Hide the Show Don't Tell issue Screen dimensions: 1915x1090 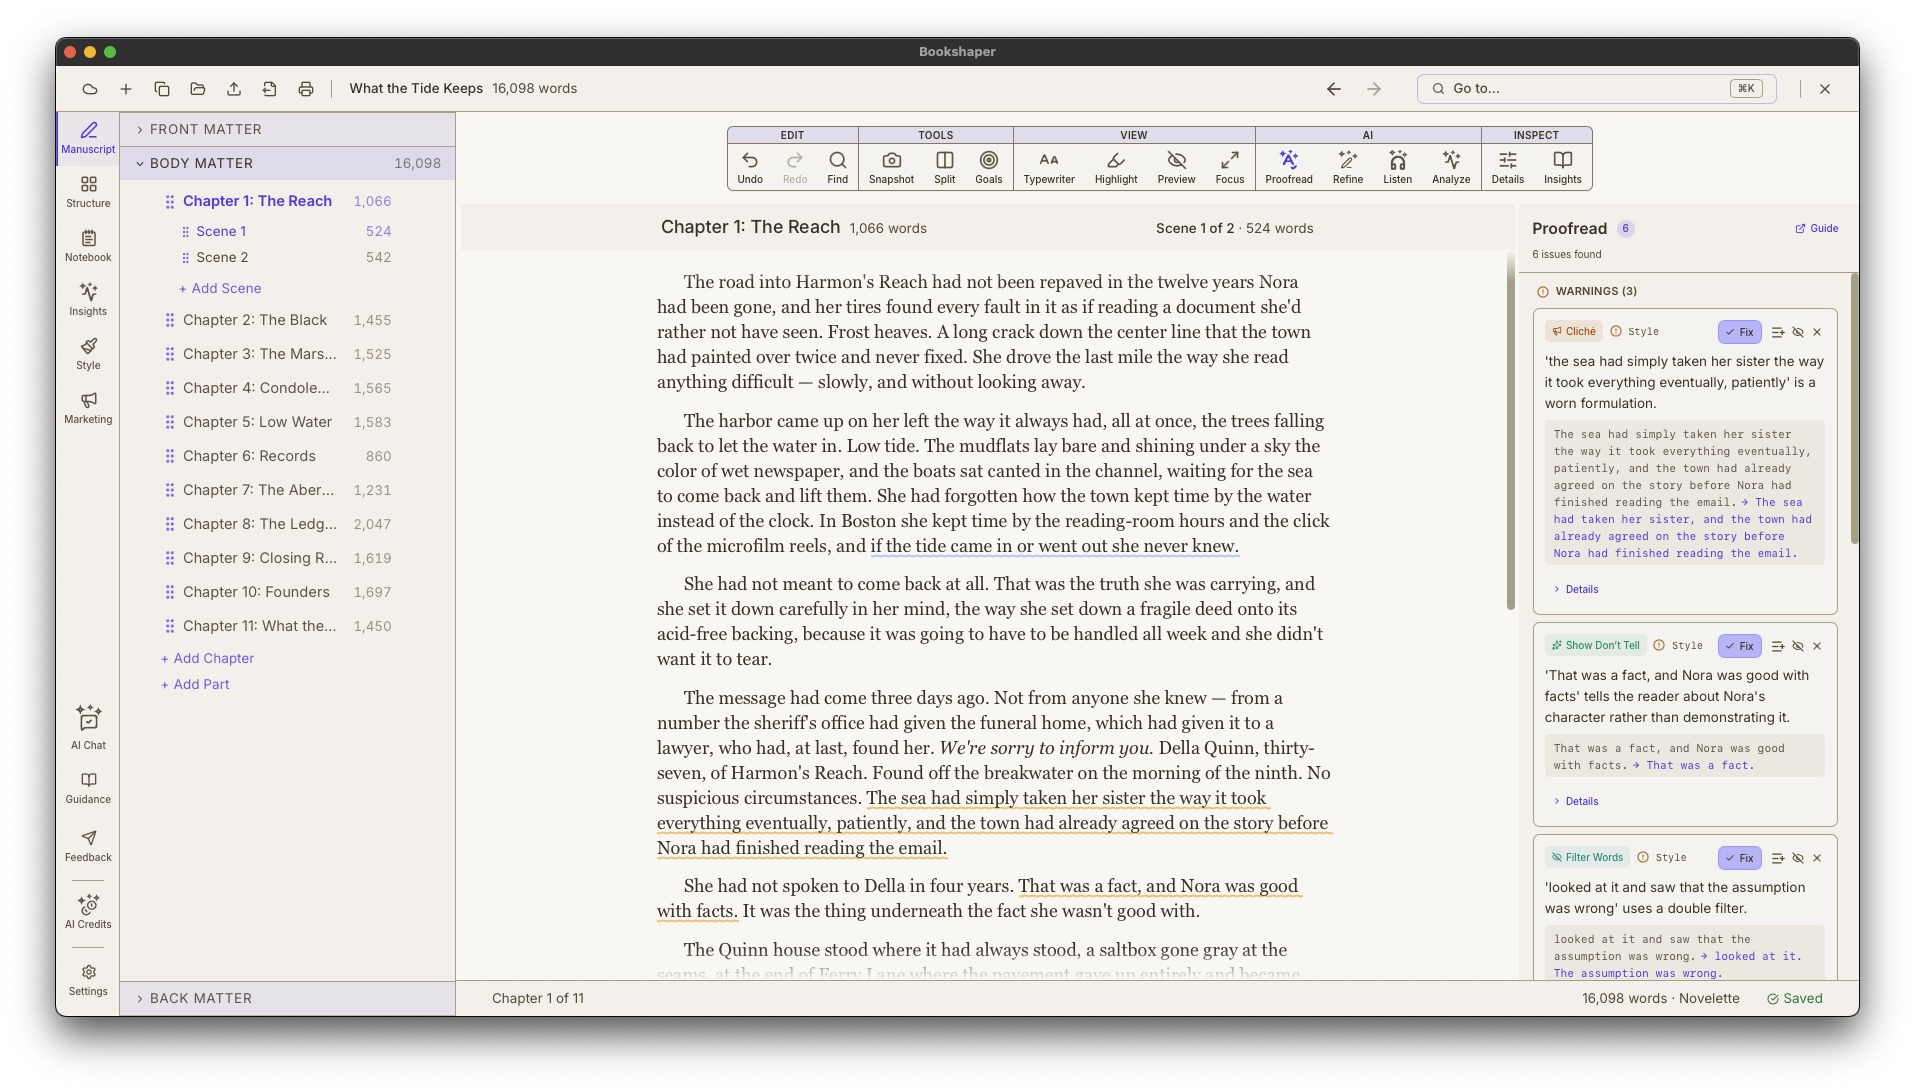1798,646
